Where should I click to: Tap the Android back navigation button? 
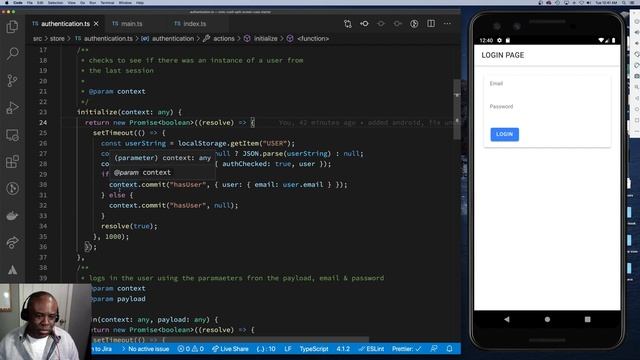pyautogui.click(x=507, y=320)
